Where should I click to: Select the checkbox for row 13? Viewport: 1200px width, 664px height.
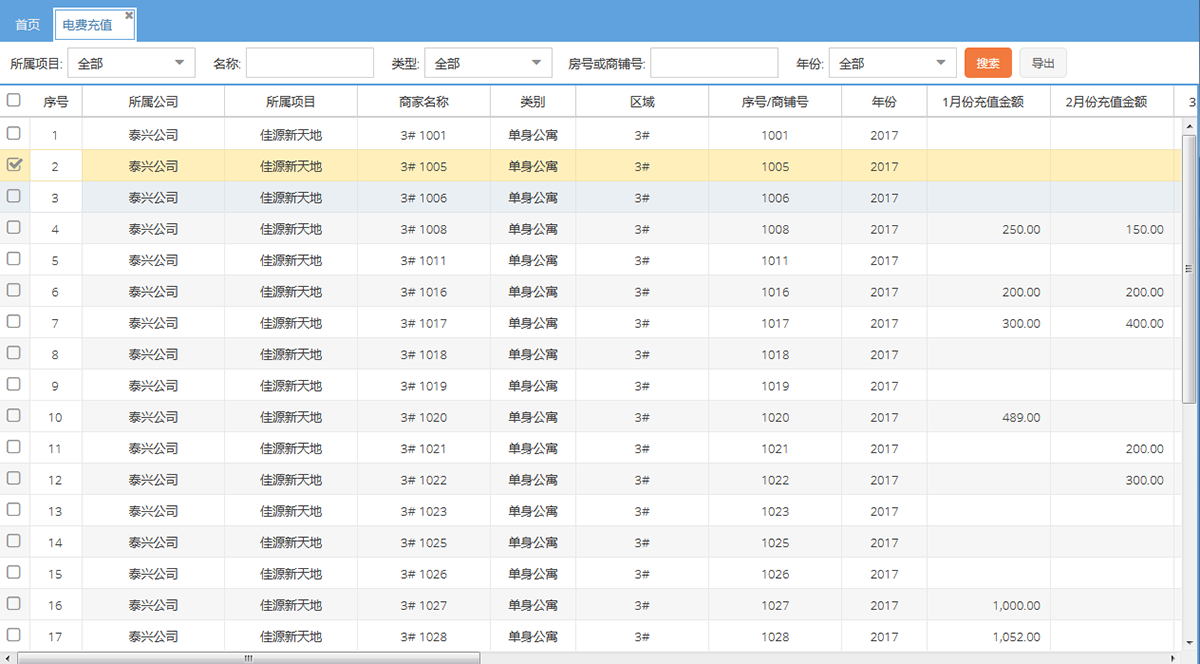pos(14,509)
